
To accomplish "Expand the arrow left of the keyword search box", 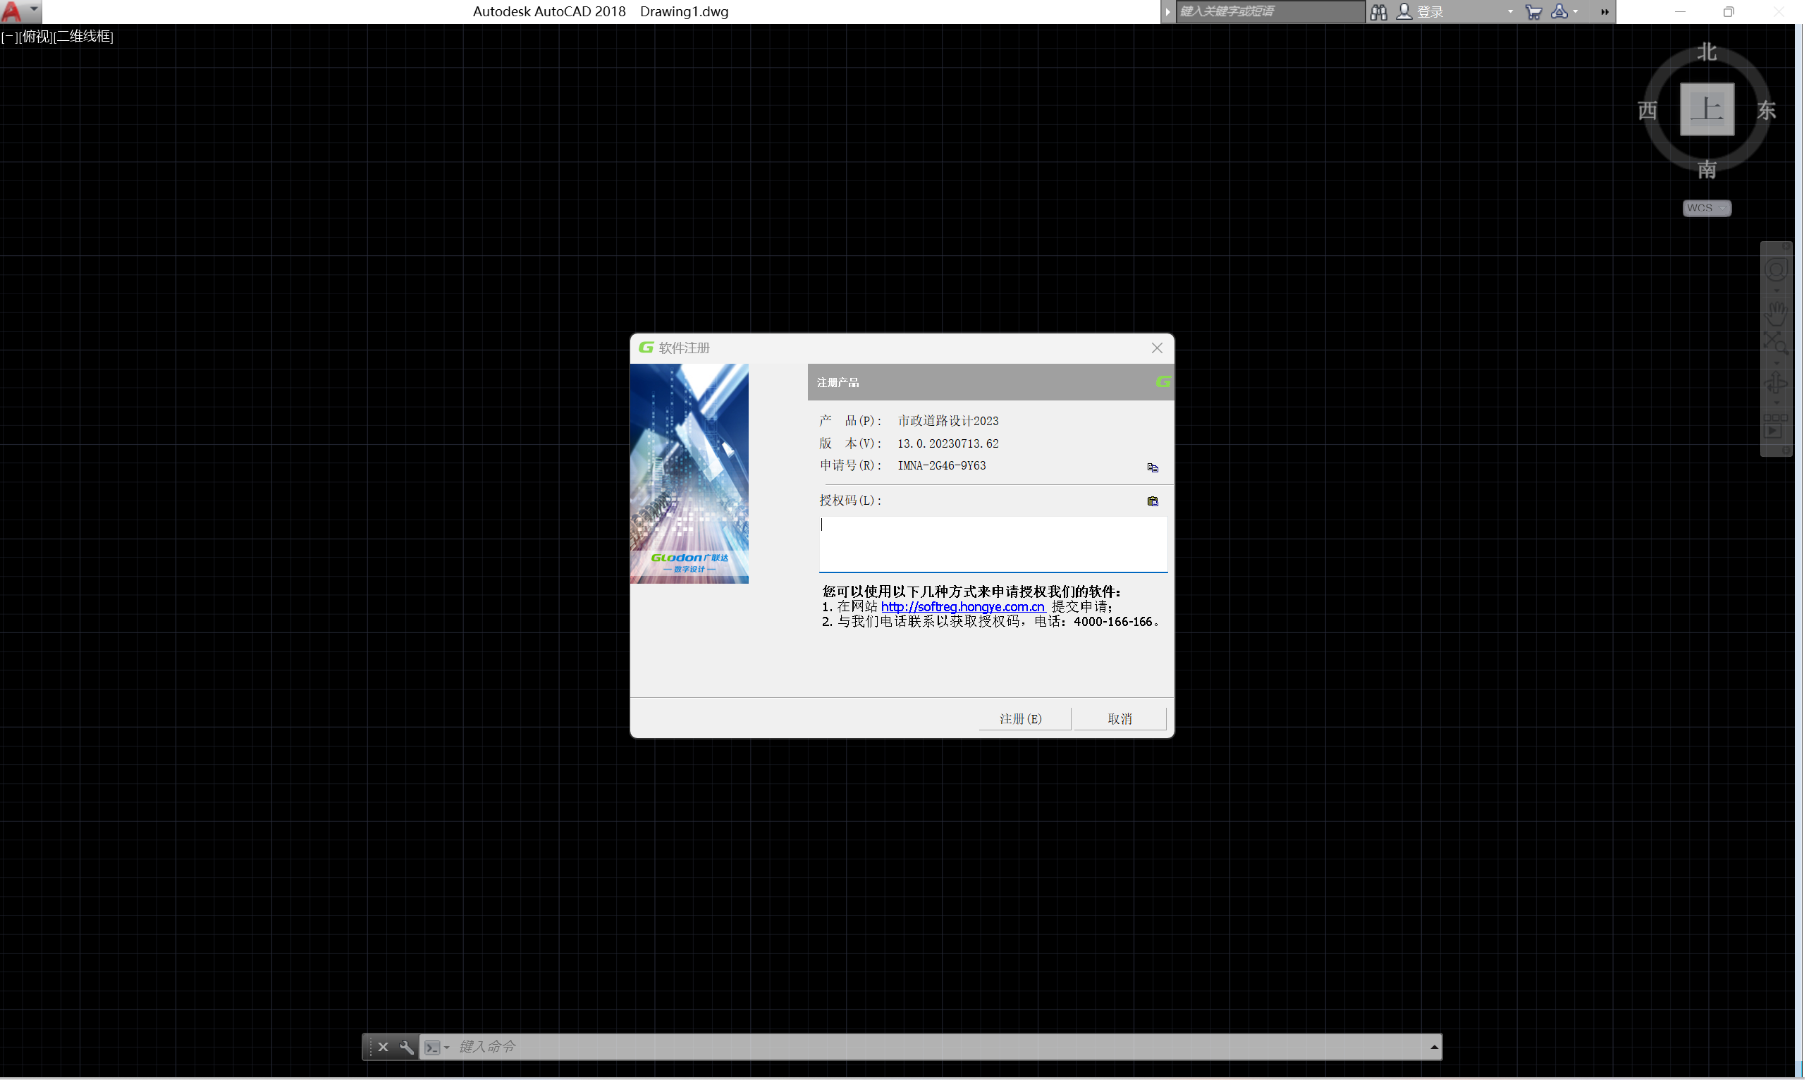I will pyautogui.click(x=1167, y=12).
